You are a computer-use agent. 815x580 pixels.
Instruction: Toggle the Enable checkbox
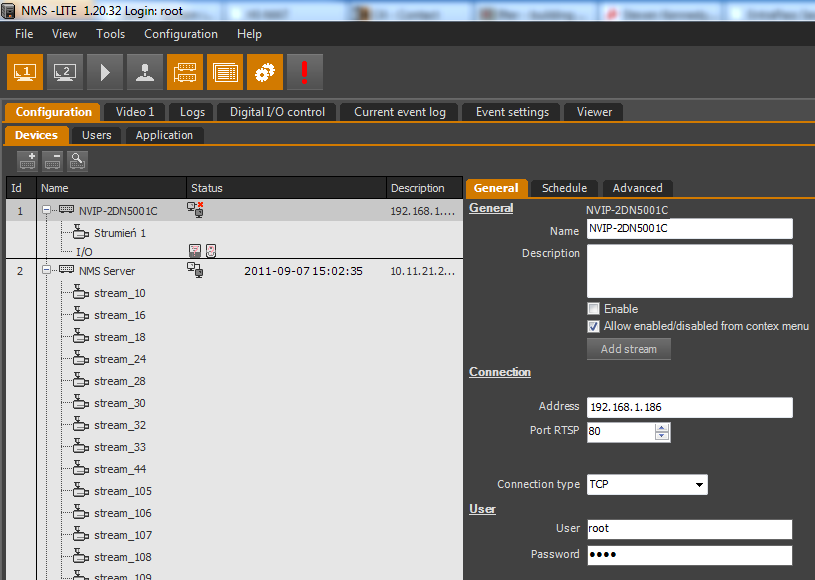[593, 309]
